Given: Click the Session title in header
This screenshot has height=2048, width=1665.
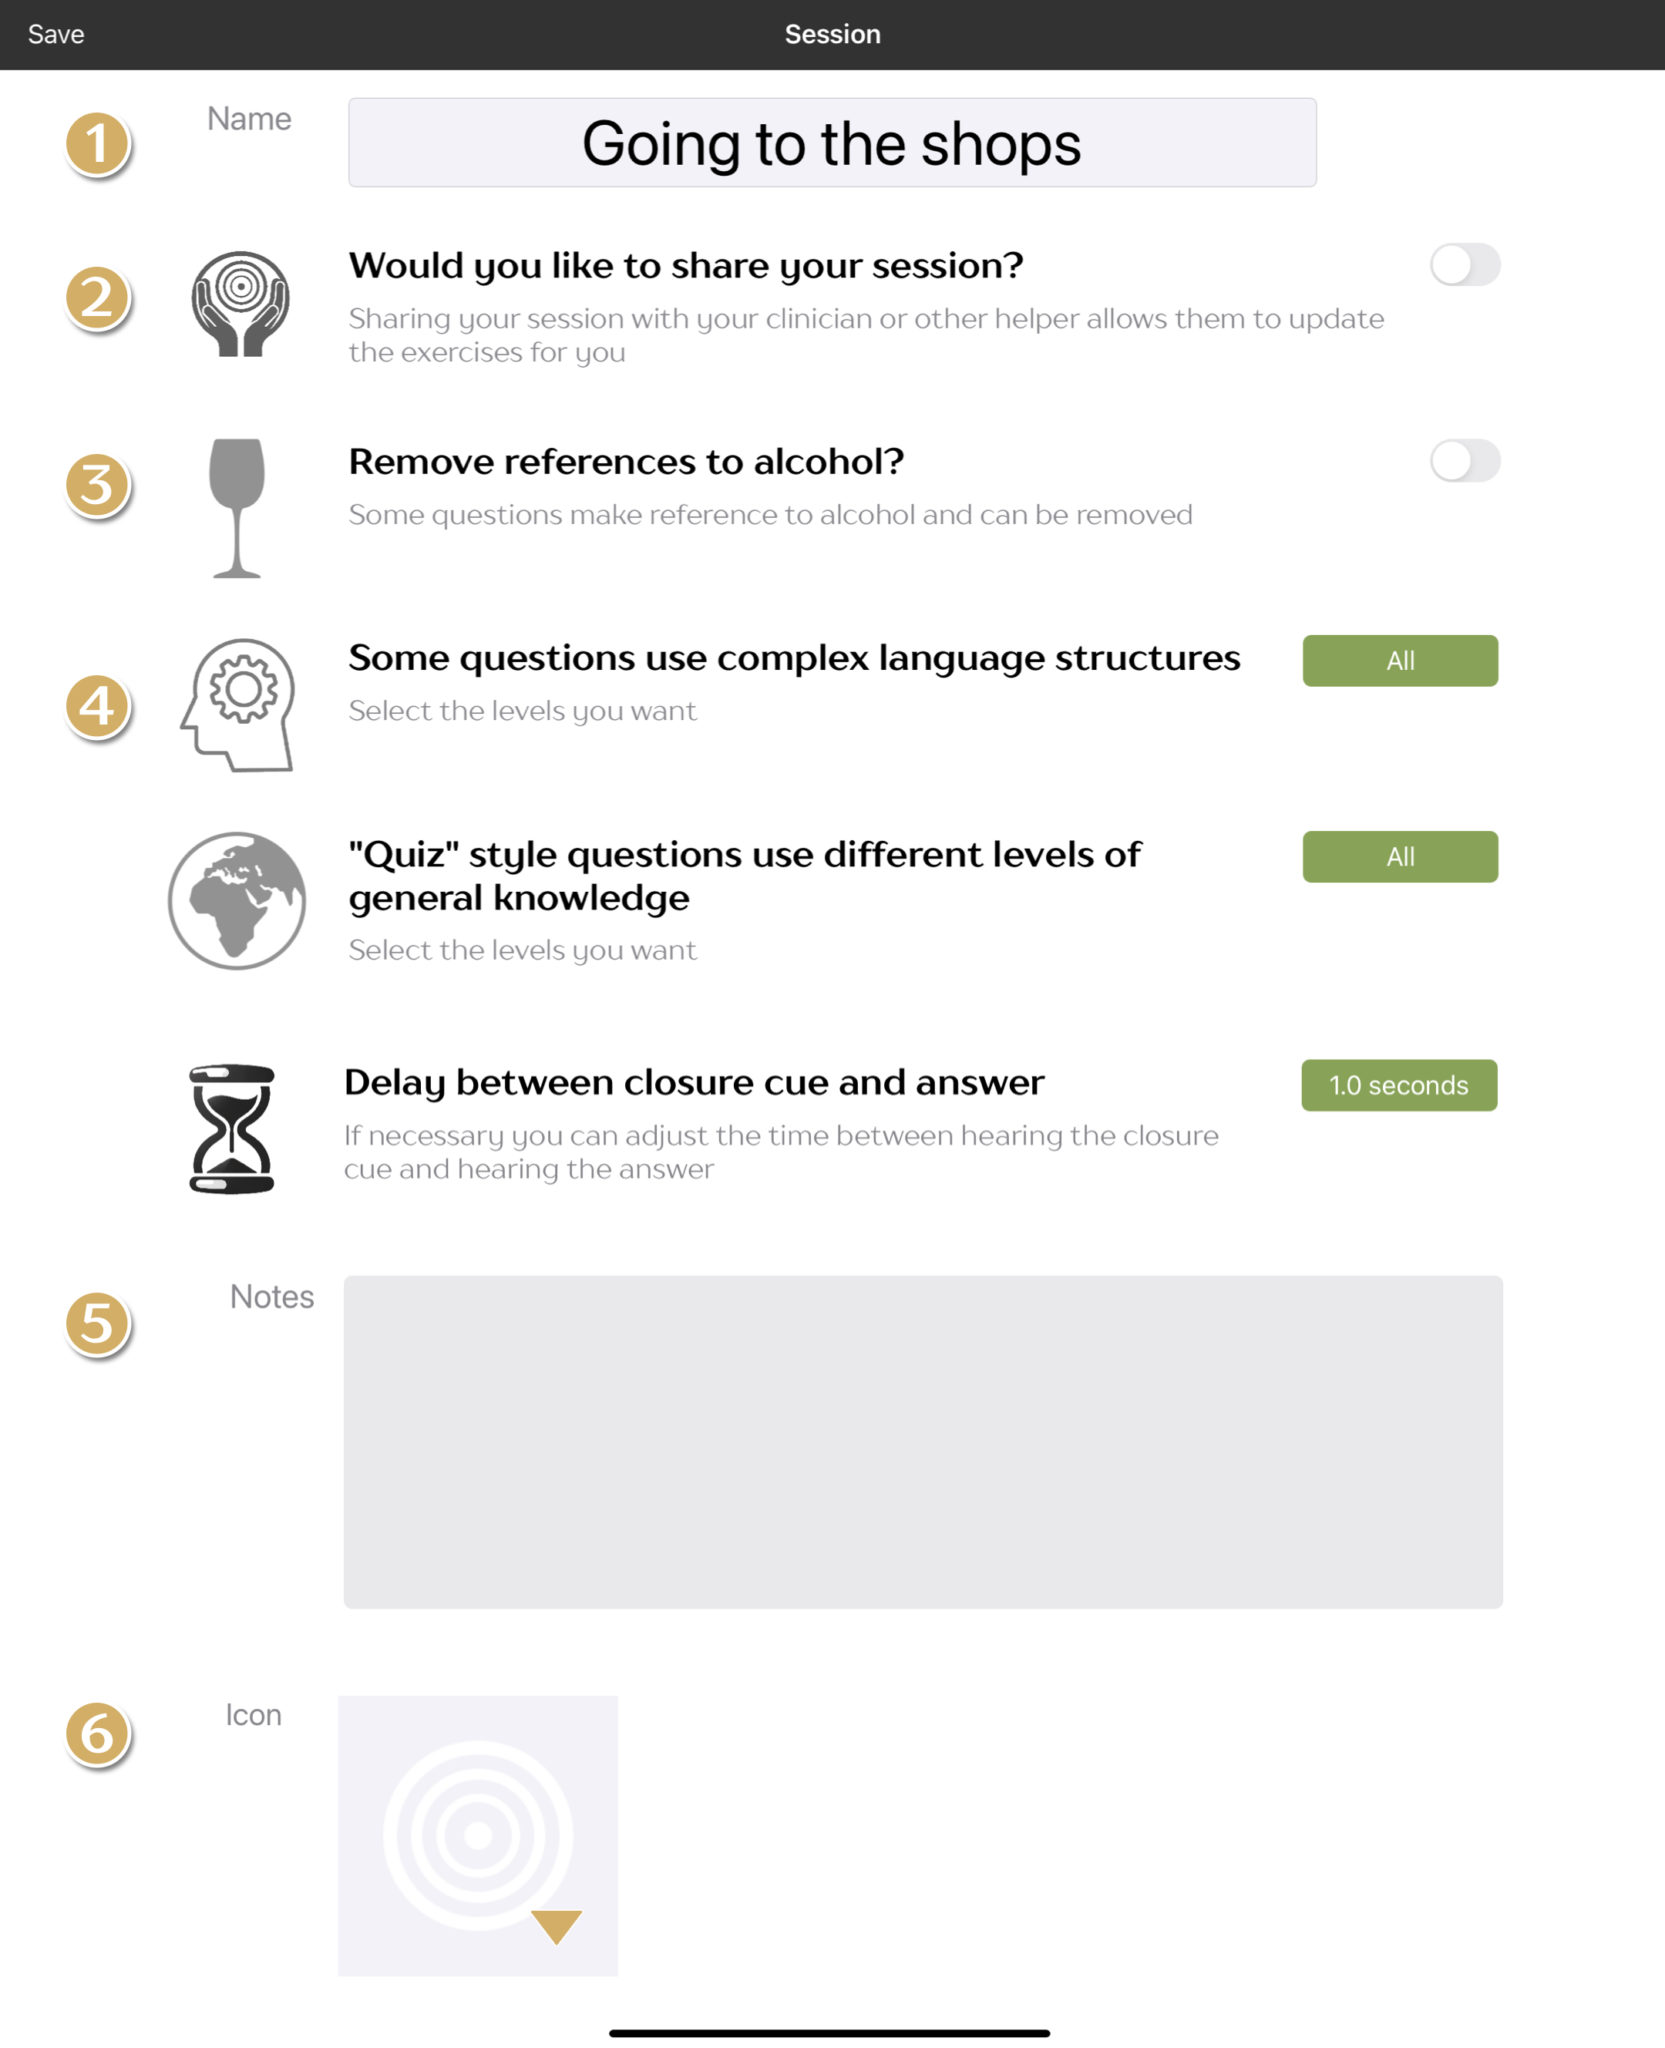Looking at the screenshot, I should point(832,34).
